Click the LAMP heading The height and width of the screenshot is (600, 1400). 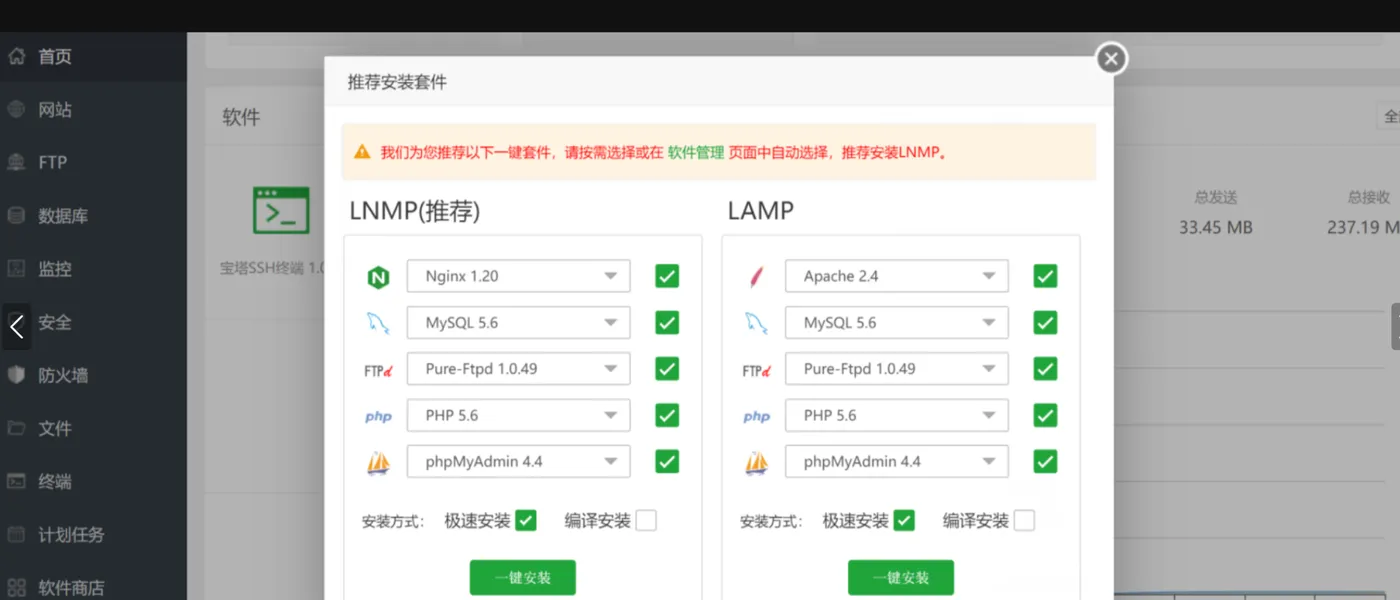[761, 211]
